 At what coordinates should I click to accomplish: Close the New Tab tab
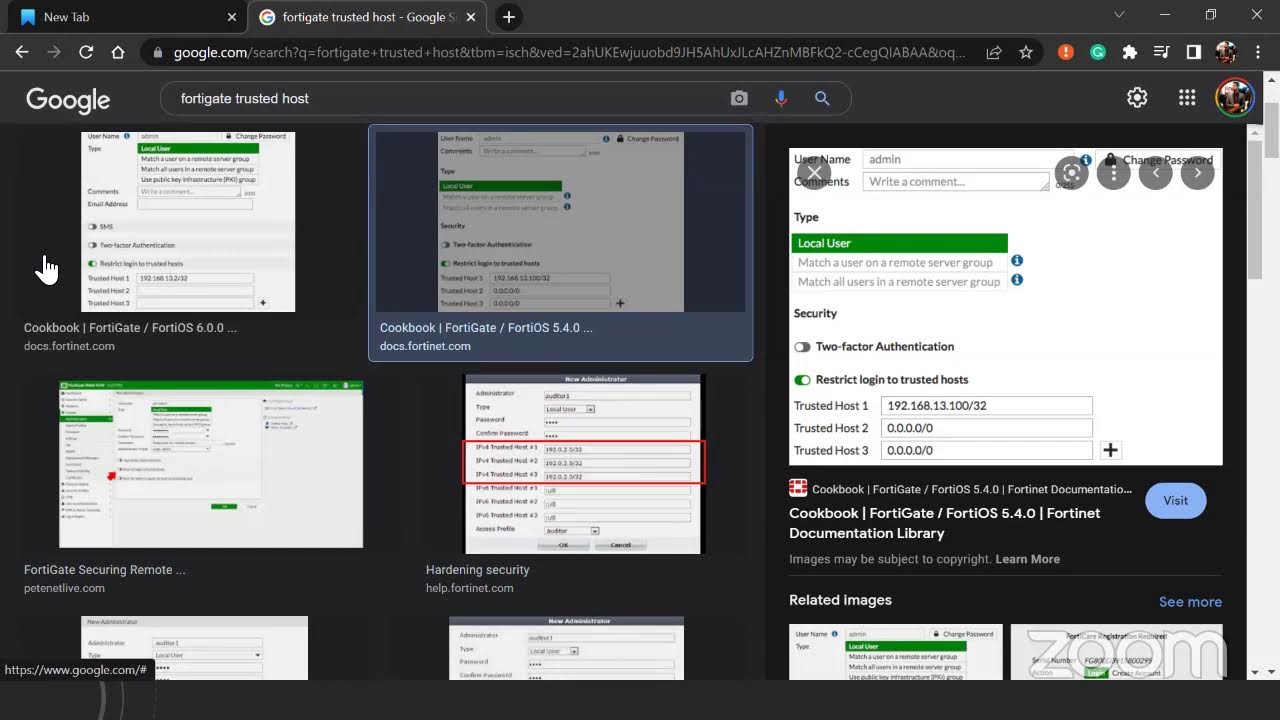(x=231, y=17)
